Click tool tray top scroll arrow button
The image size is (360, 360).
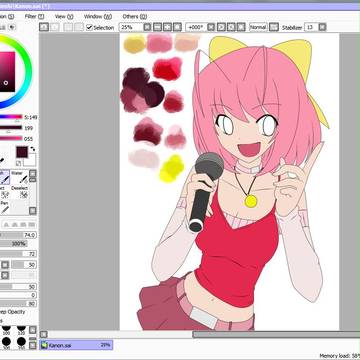coord(33,174)
